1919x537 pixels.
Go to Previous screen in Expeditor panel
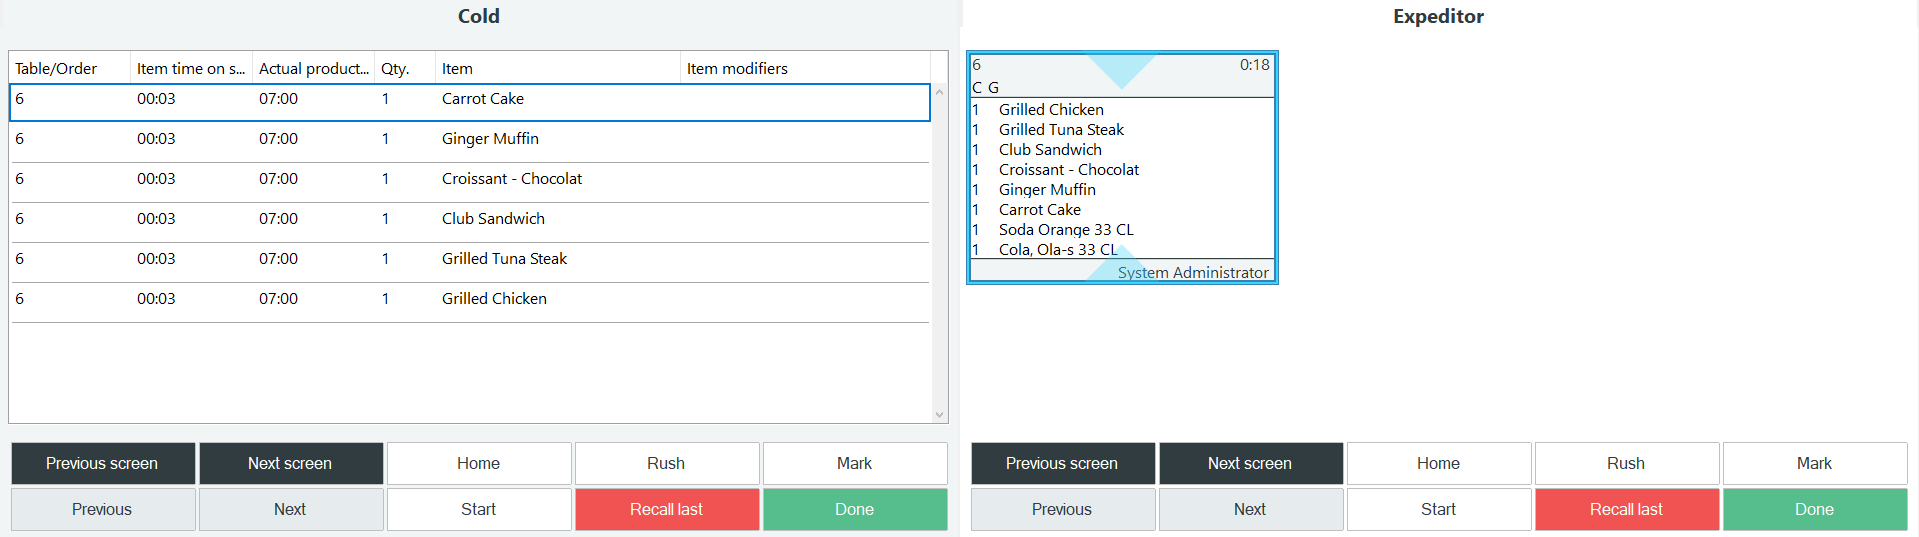point(1062,463)
